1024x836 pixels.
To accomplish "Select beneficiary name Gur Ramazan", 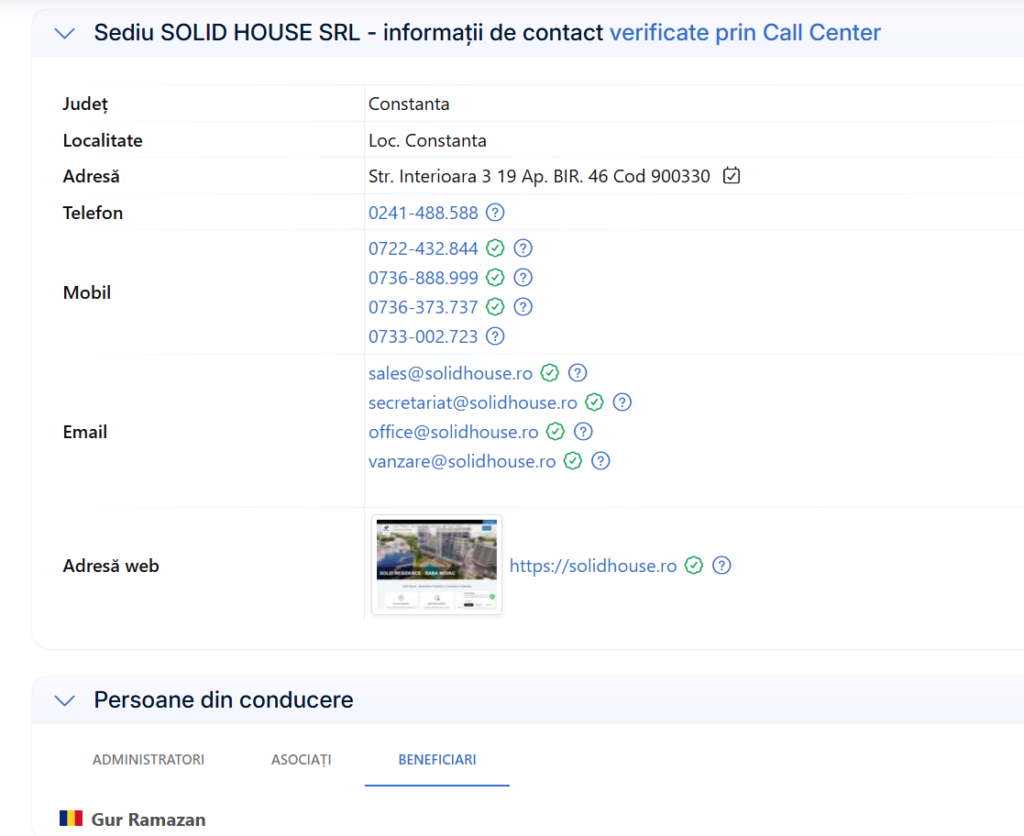I will tap(148, 820).
